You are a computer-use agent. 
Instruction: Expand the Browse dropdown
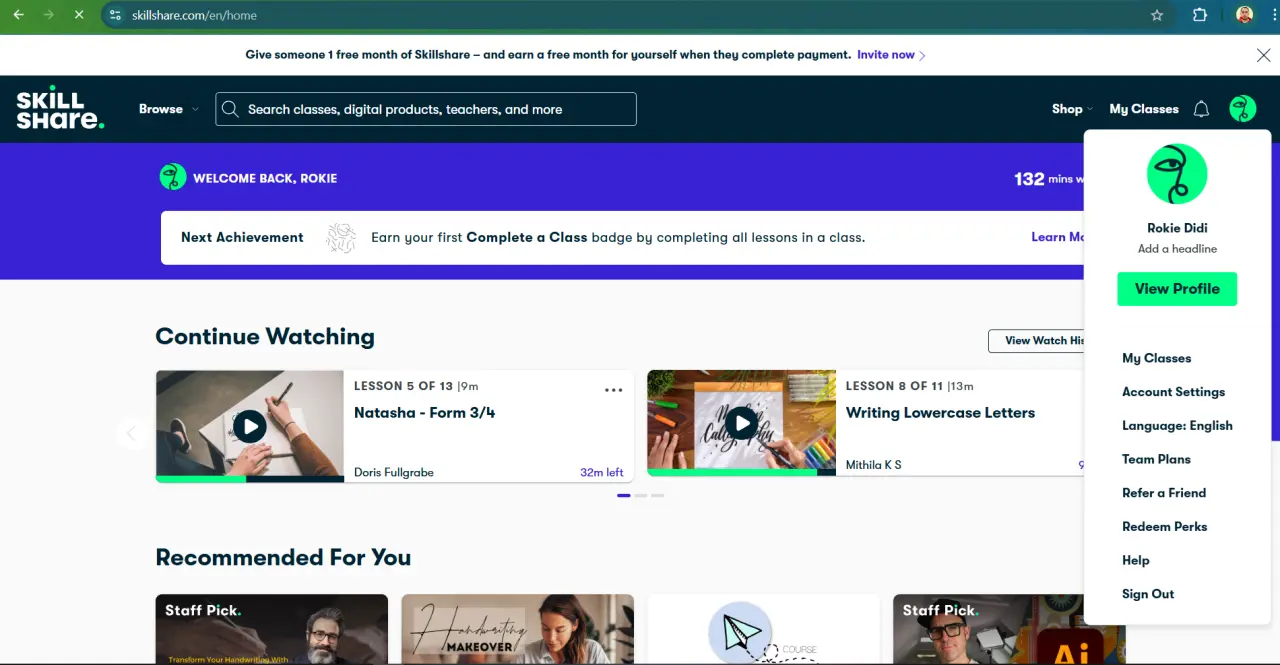point(168,109)
